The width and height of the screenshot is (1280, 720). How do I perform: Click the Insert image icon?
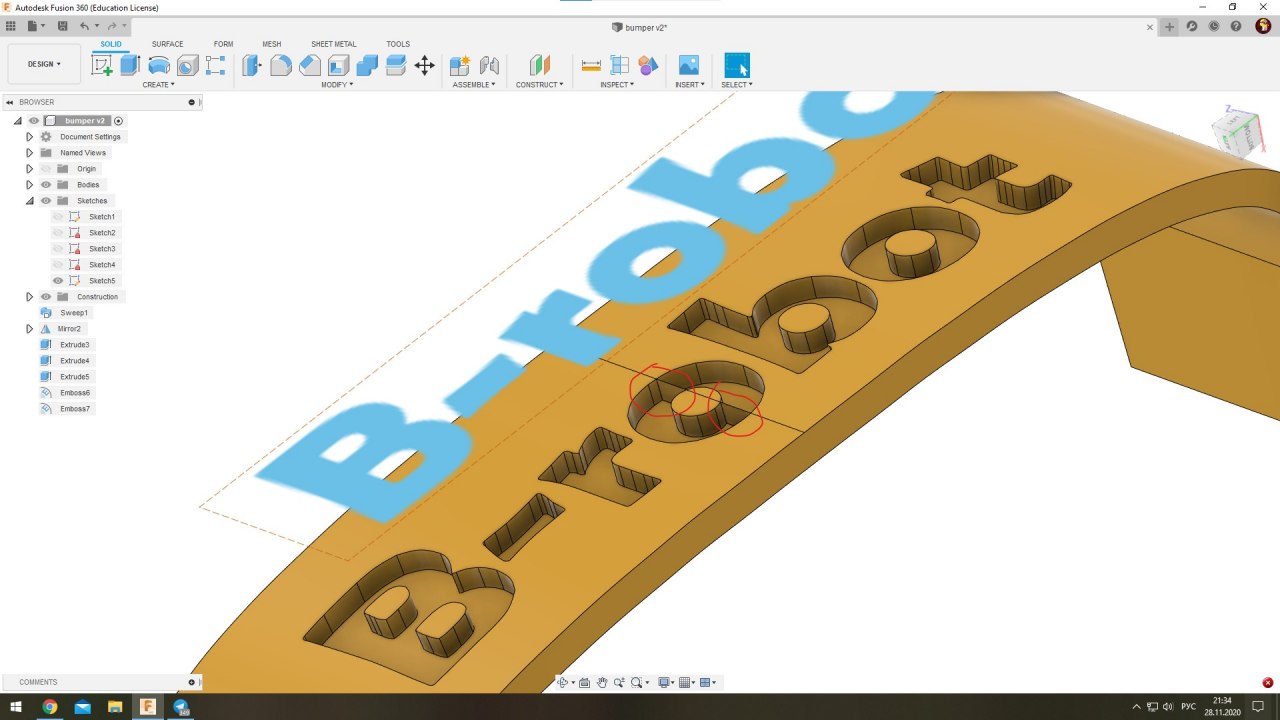pyautogui.click(x=688, y=66)
